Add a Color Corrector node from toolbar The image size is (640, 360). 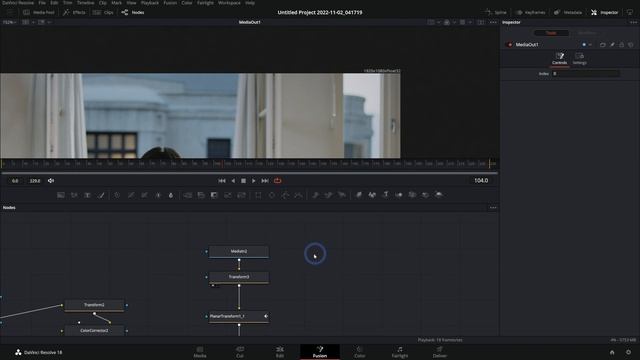(x=117, y=195)
